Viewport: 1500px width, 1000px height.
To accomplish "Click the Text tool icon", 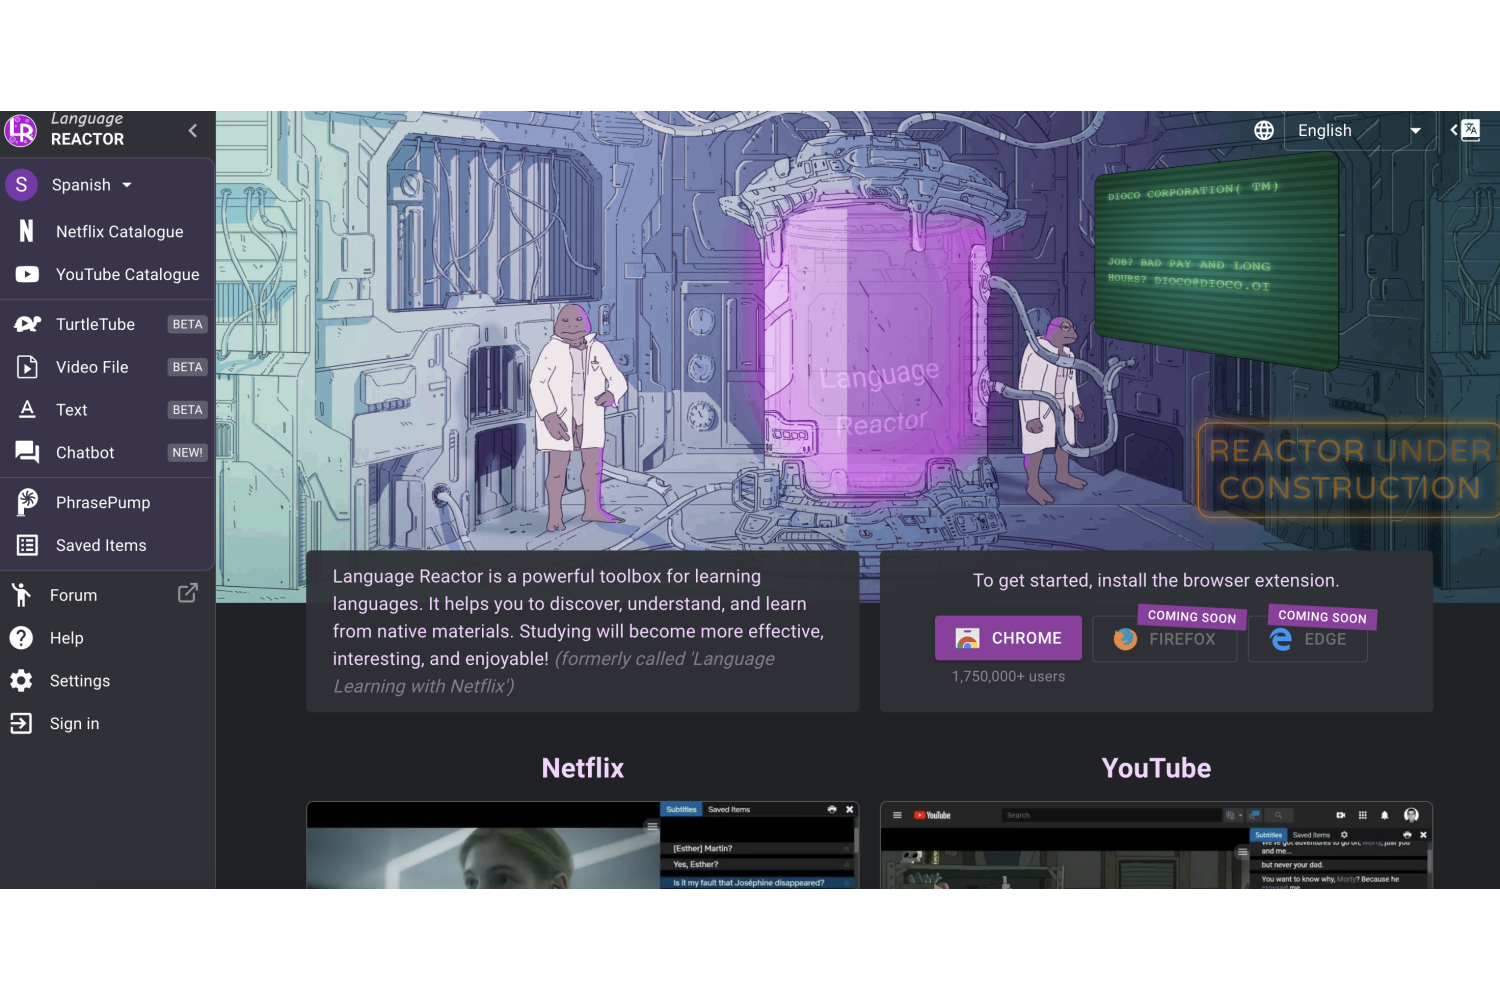I will tap(27, 409).
